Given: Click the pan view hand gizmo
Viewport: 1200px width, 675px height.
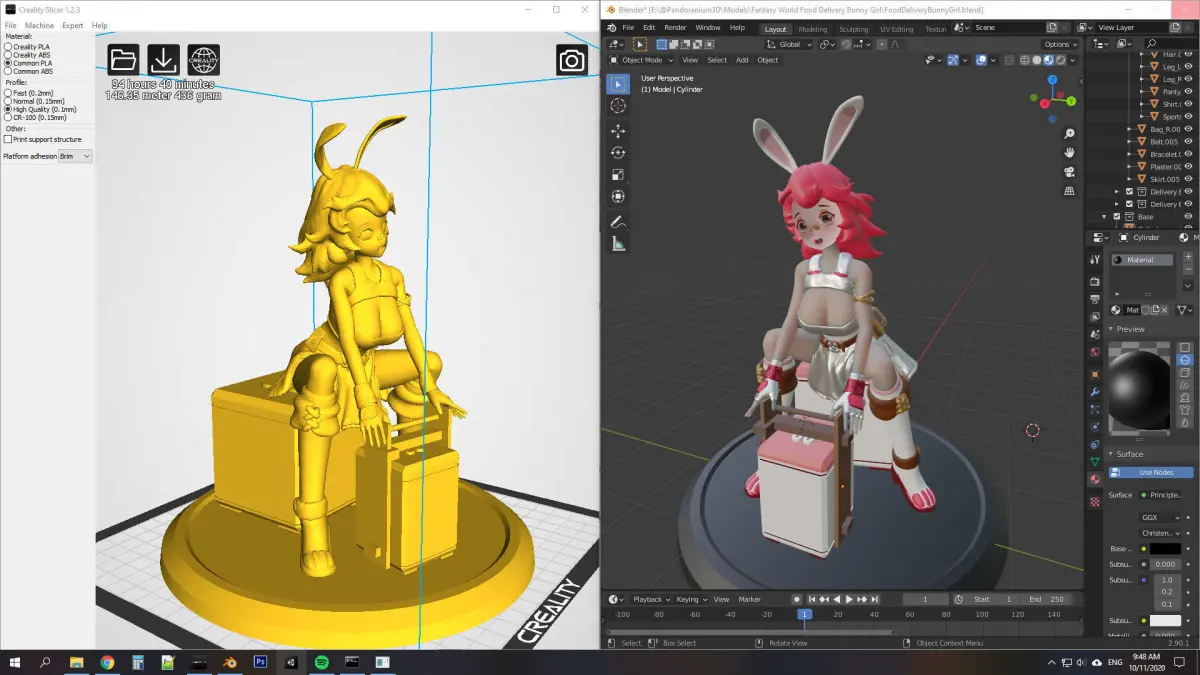Looking at the screenshot, I should pyautogui.click(x=1069, y=153).
